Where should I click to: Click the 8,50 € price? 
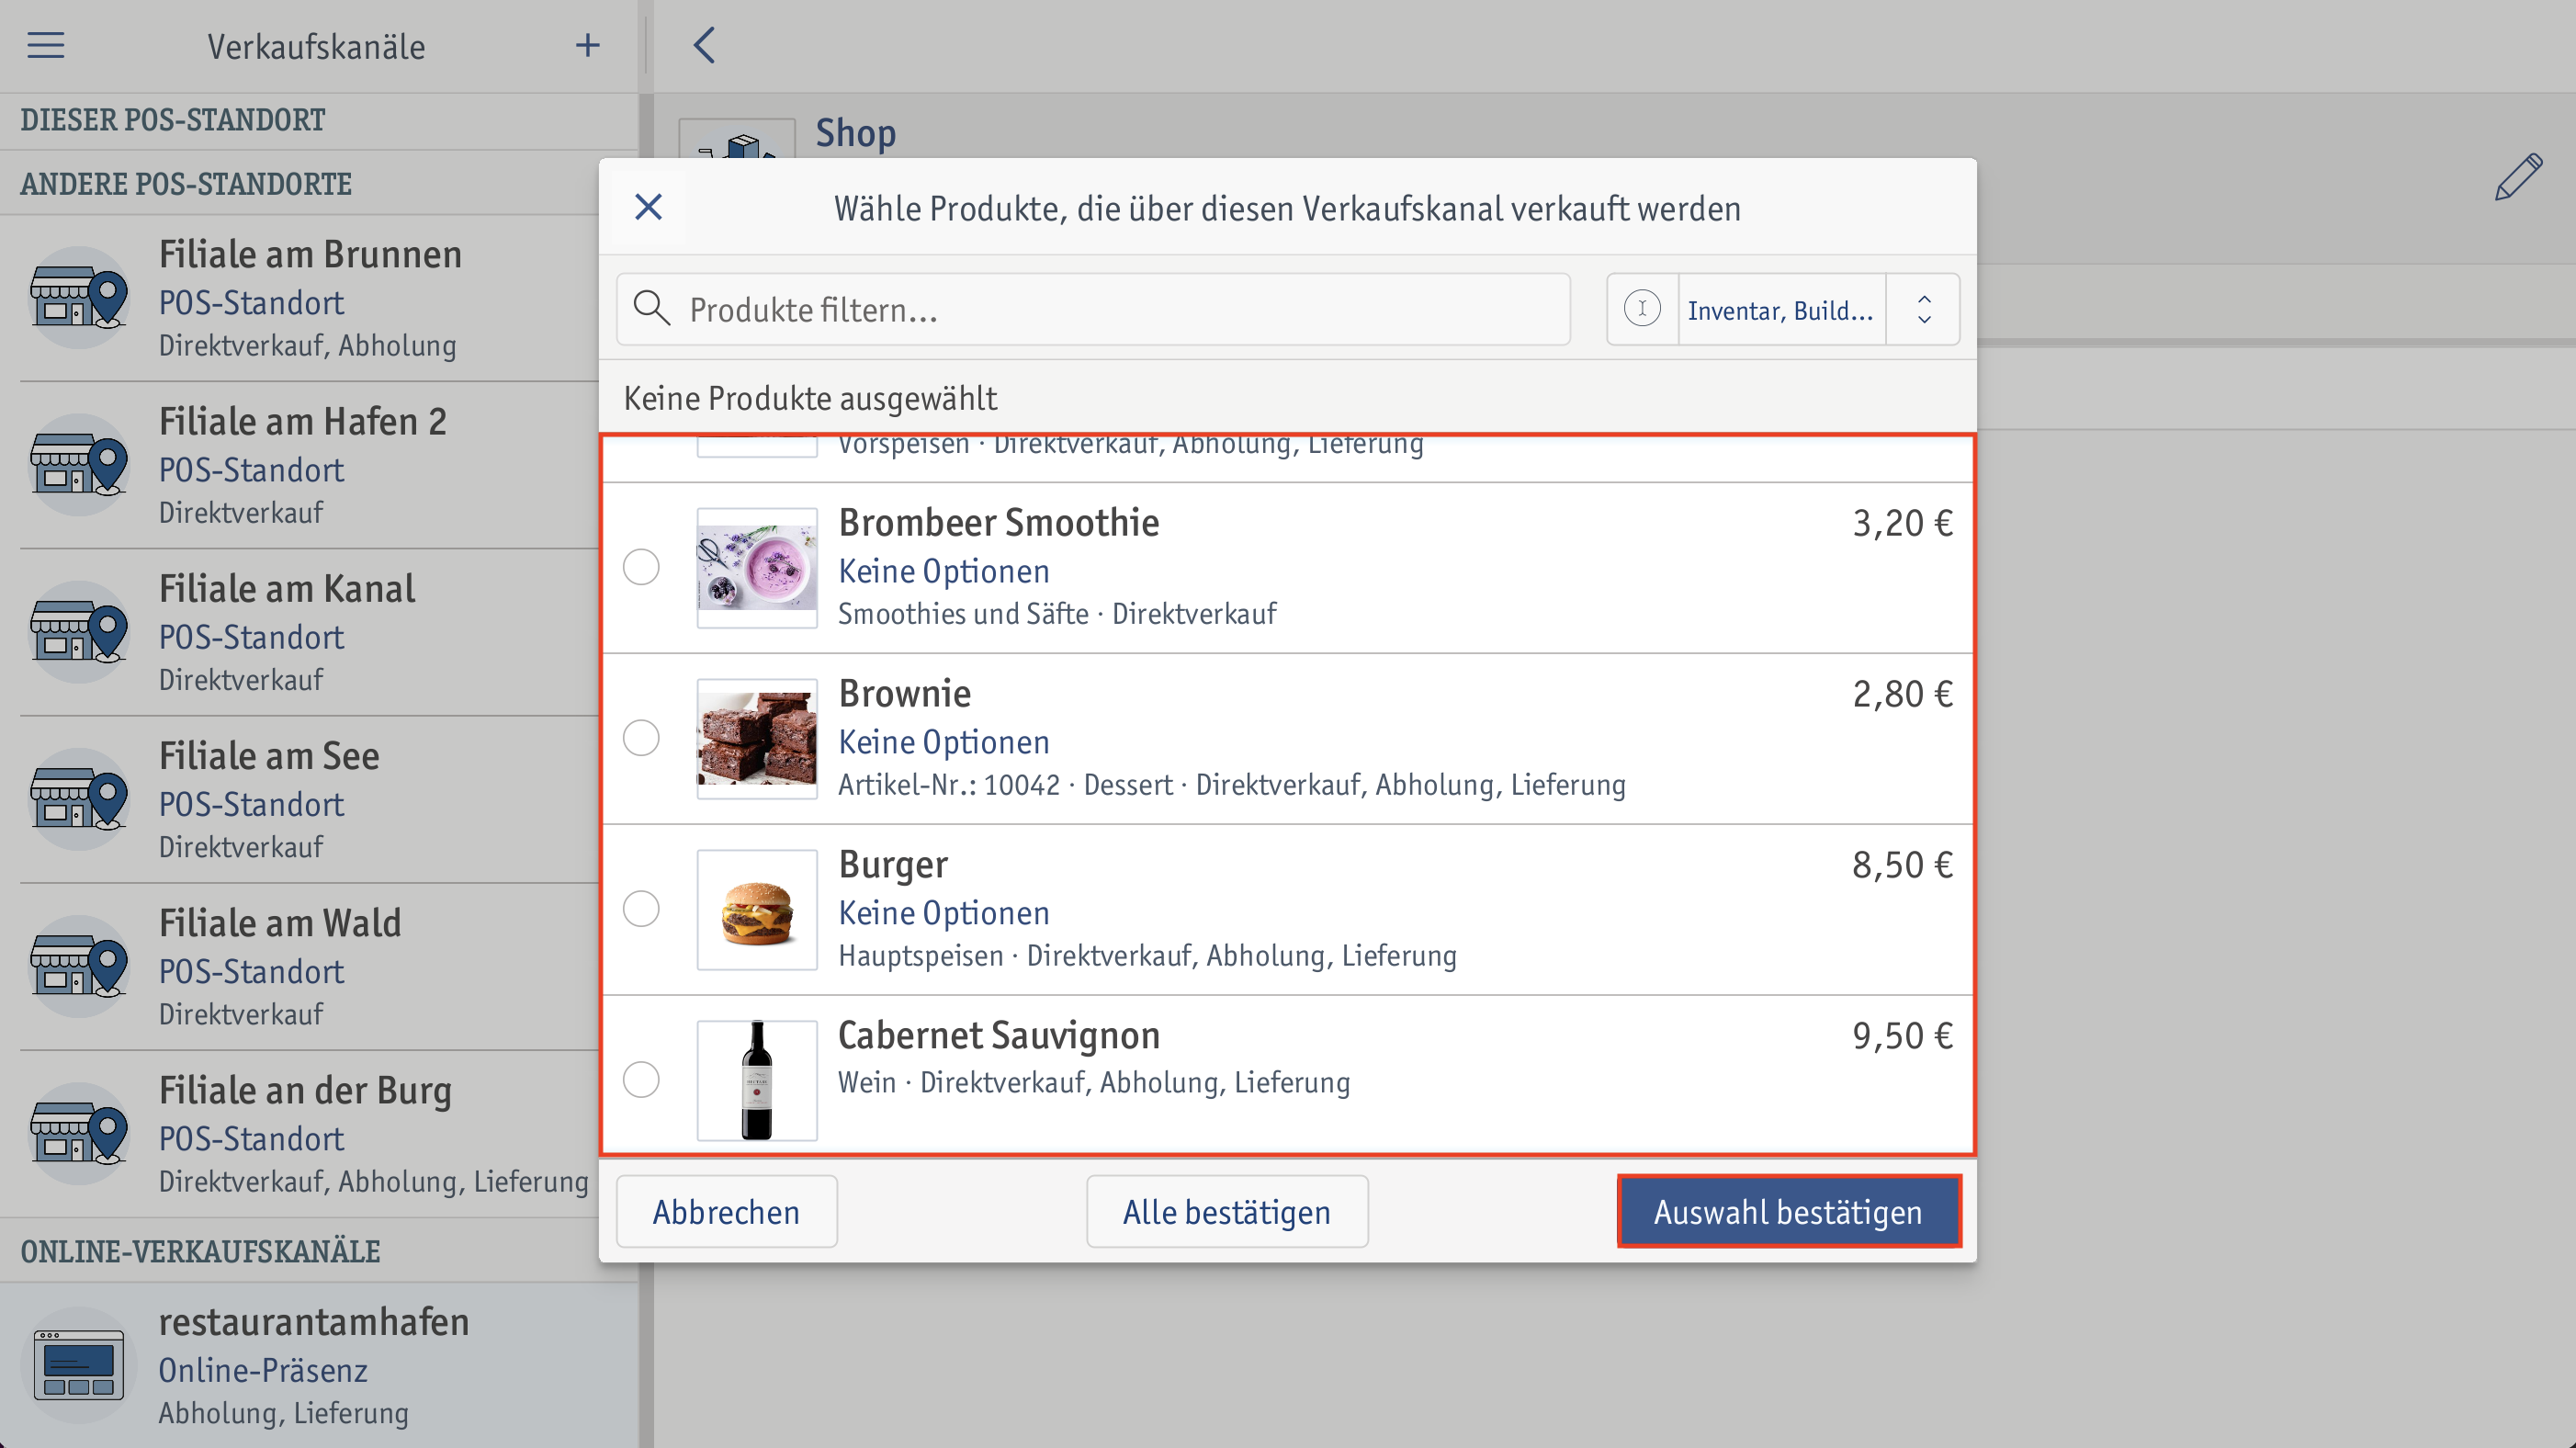click(x=1902, y=865)
